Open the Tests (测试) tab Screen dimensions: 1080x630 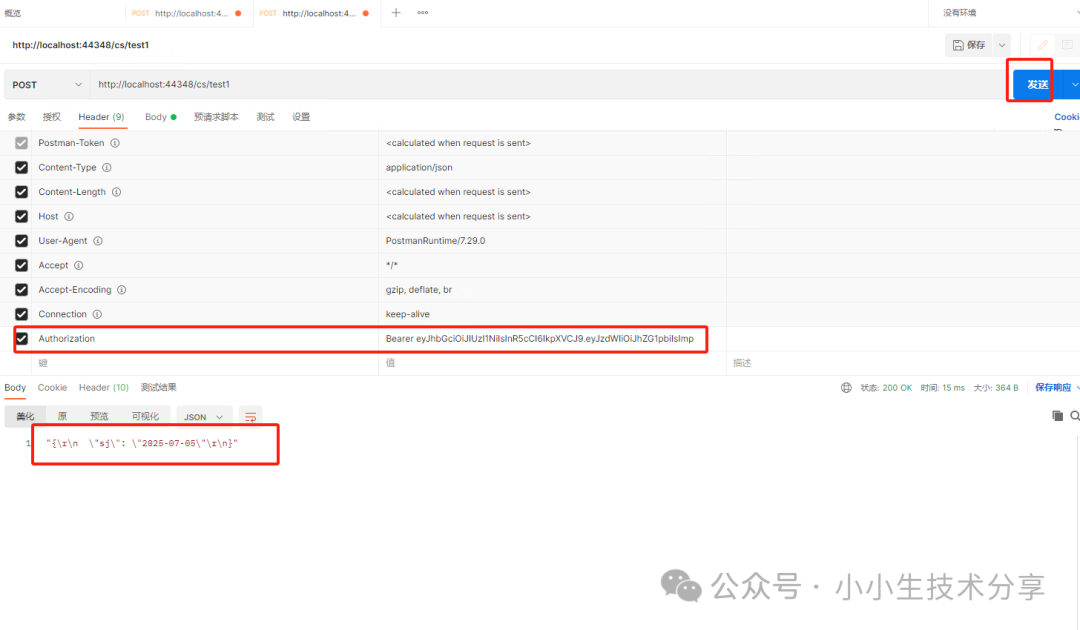point(265,117)
